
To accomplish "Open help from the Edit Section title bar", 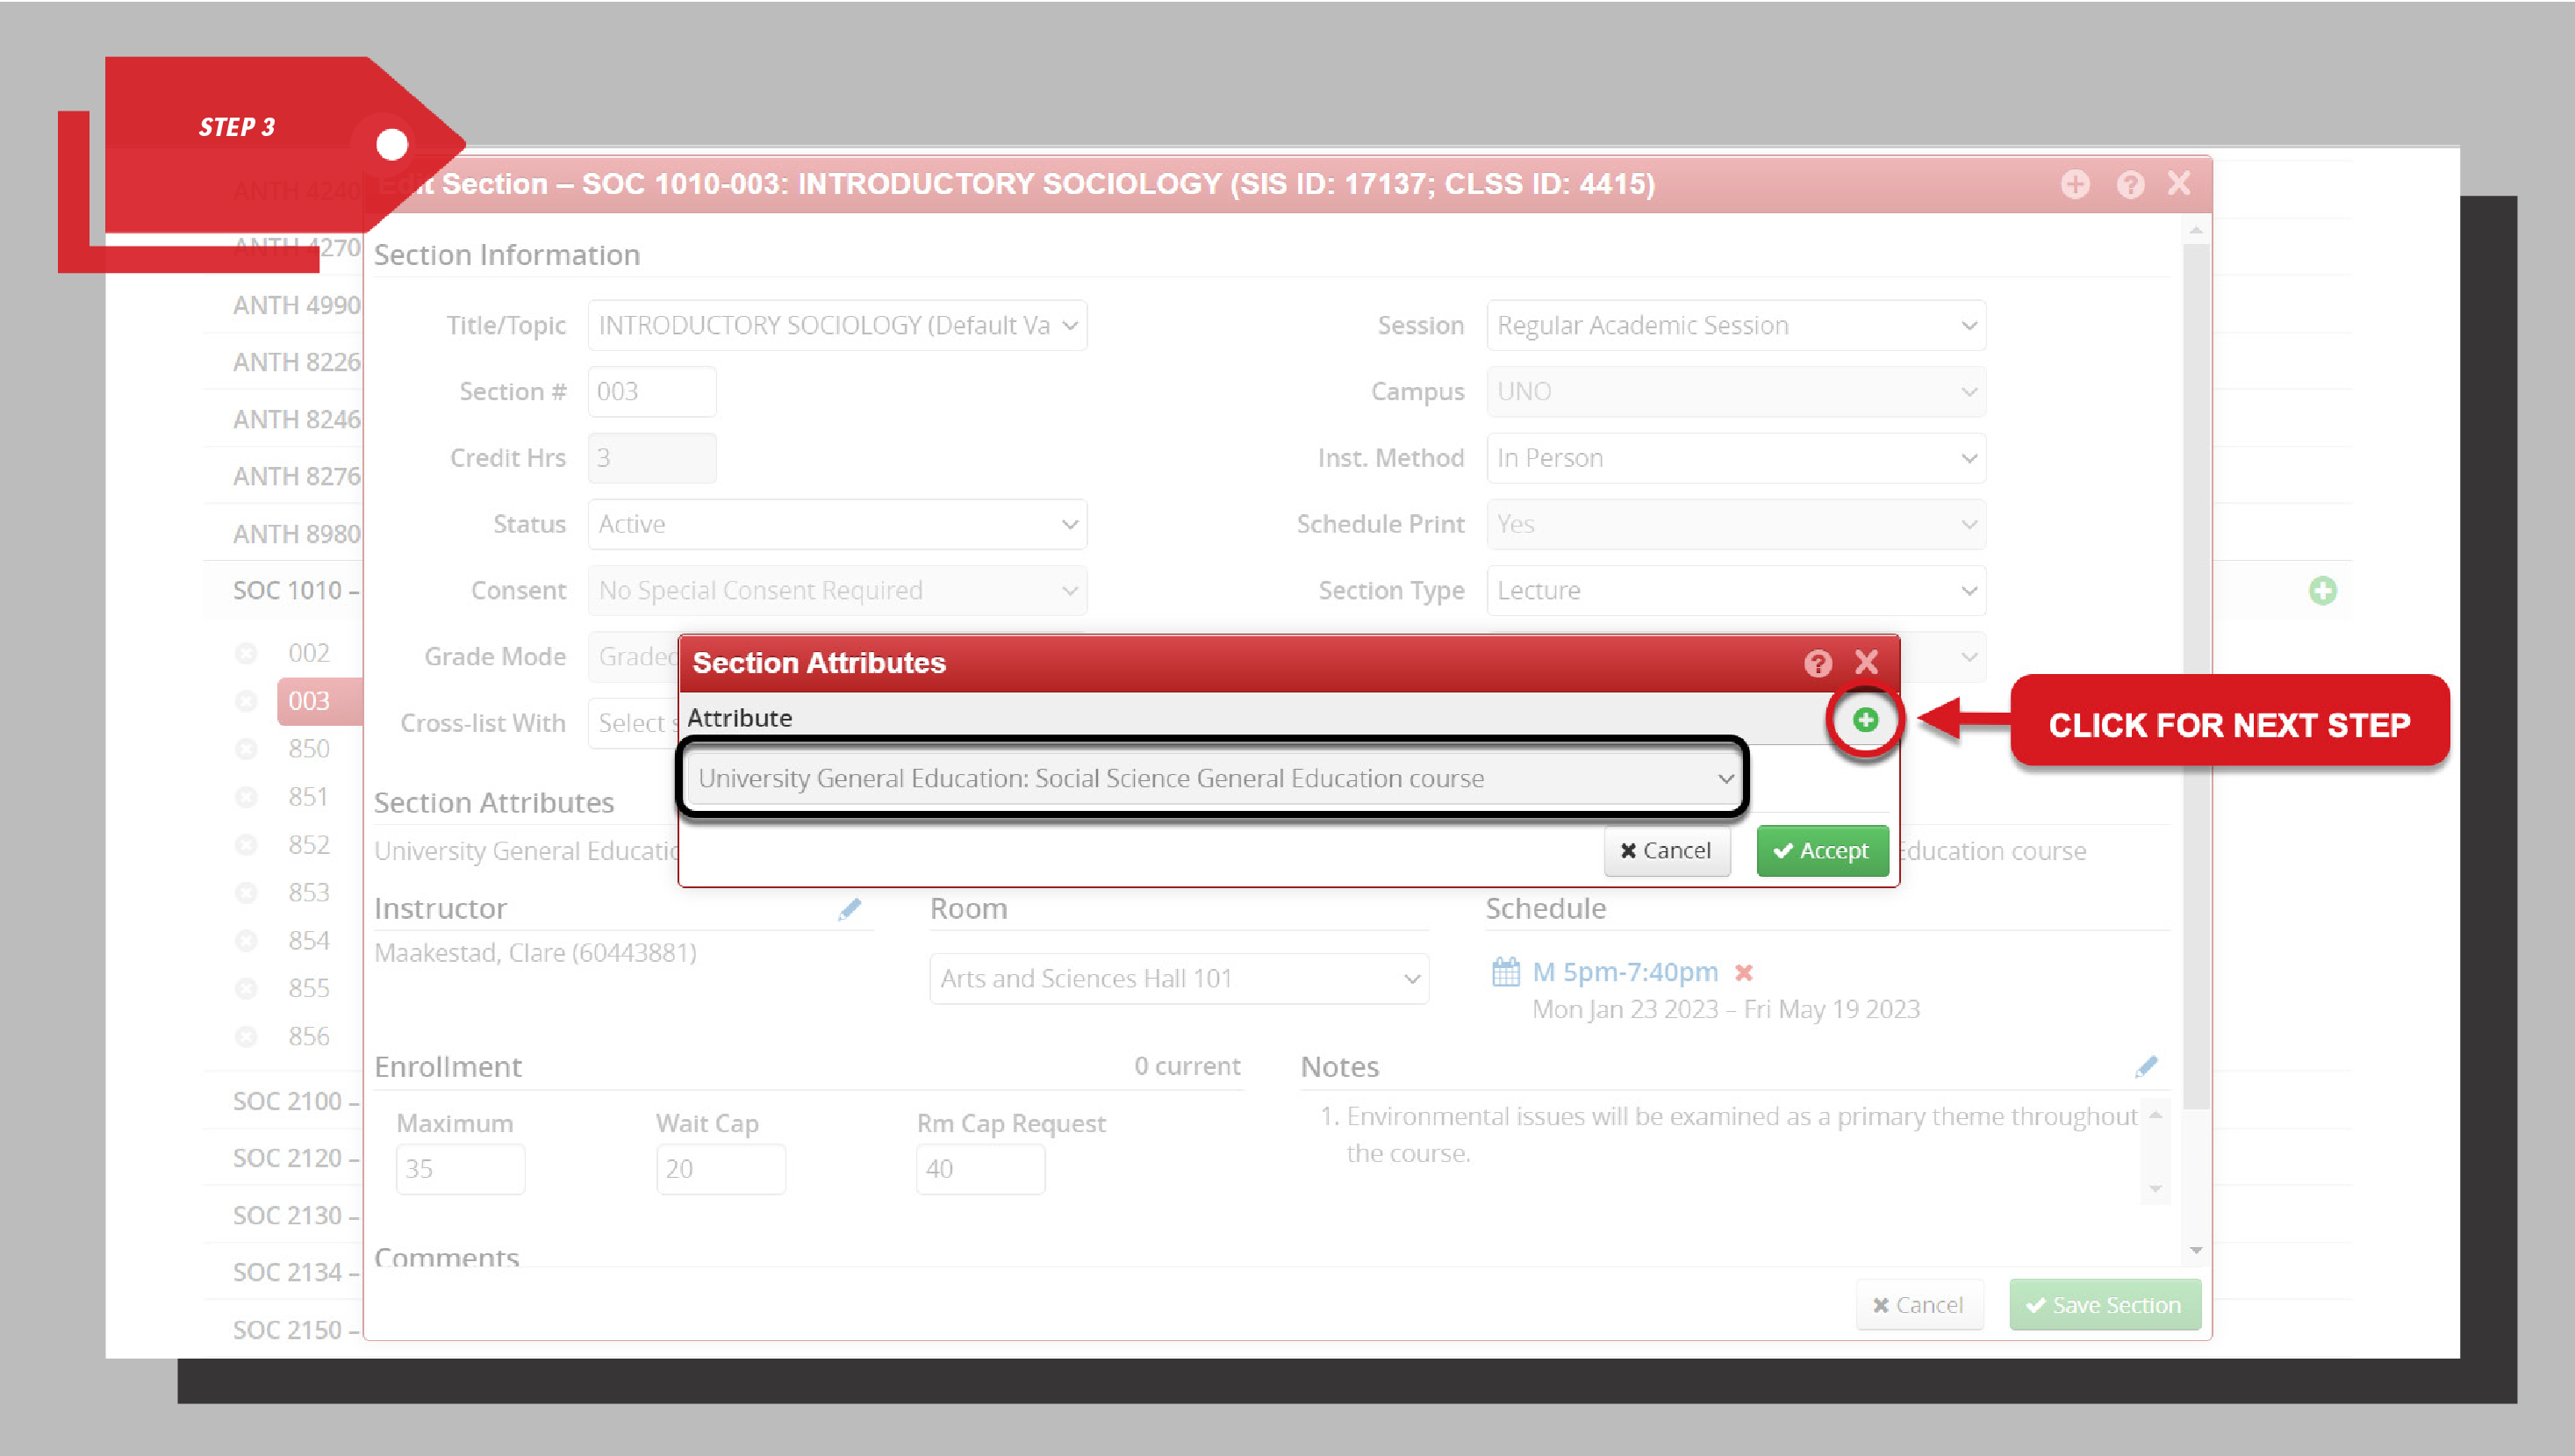I will tap(2129, 184).
